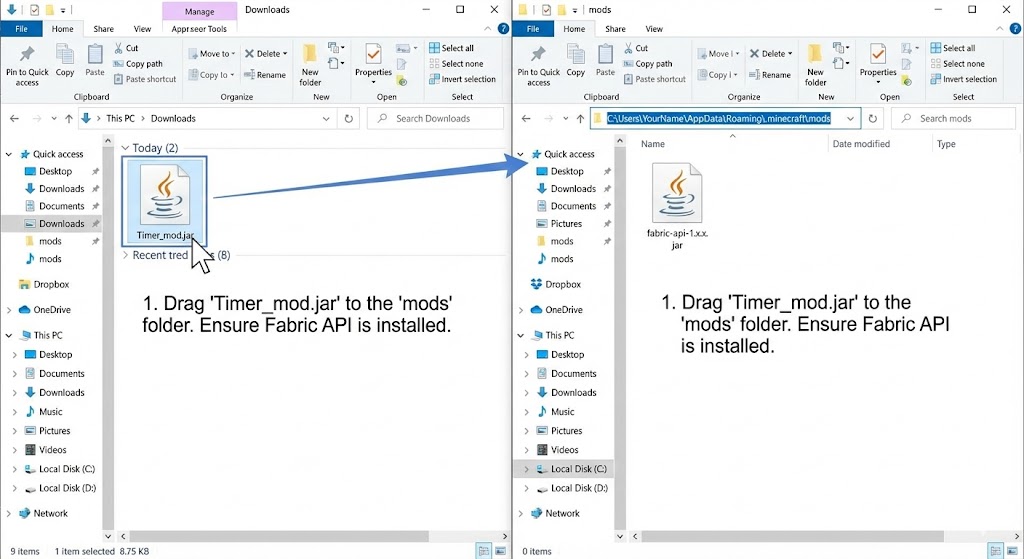
Task: Click Back arrow in Downloads window
Action: [x=14, y=118]
